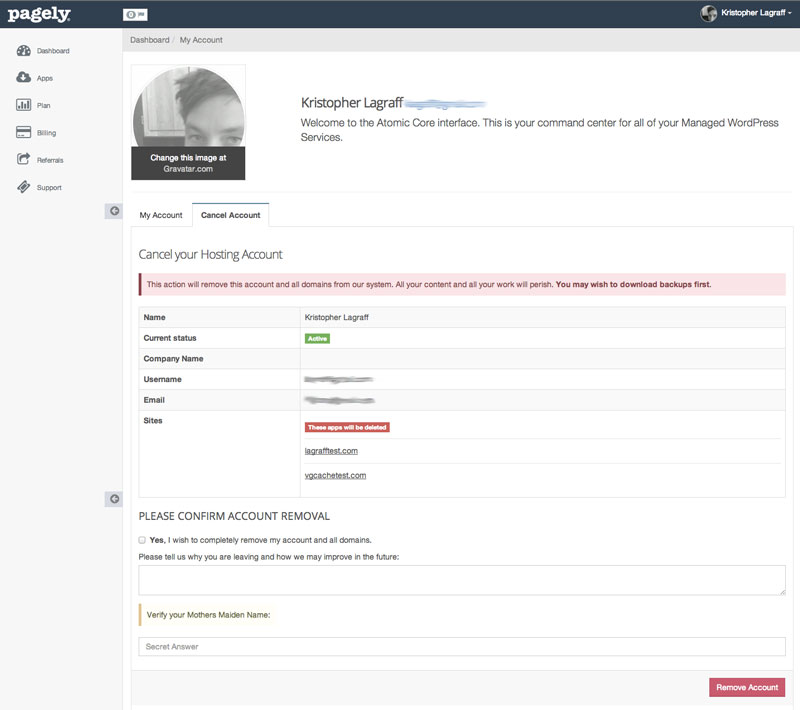The image size is (800, 710).
Task: Click Verify your Mothers Maiden Name text
Action: (208, 615)
